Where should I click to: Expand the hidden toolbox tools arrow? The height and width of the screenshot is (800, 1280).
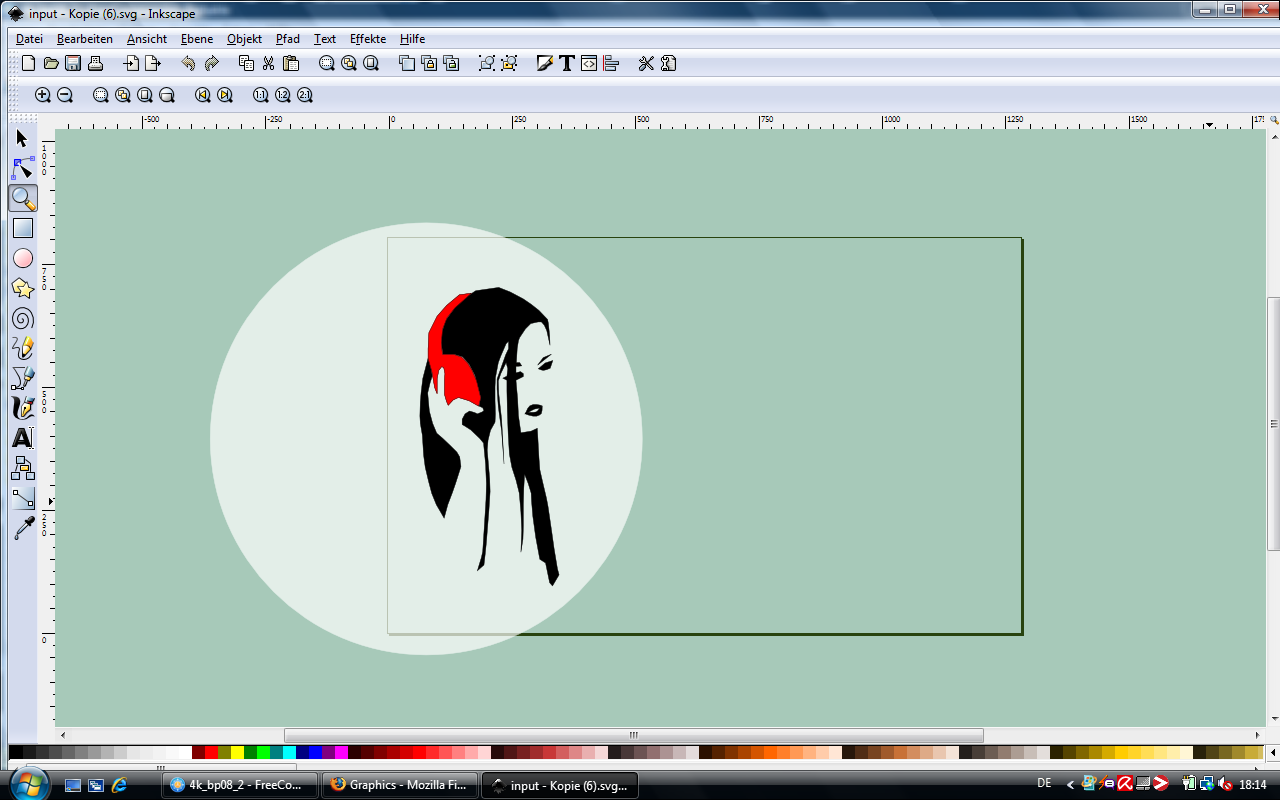tap(50, 500)
